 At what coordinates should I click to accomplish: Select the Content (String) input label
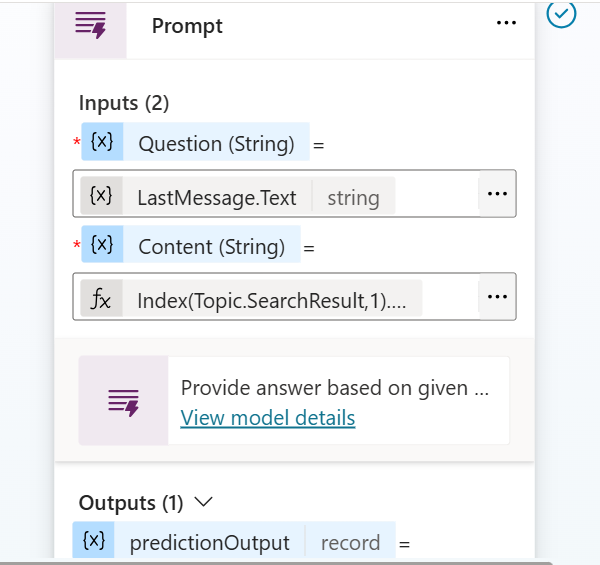[212, 247]
